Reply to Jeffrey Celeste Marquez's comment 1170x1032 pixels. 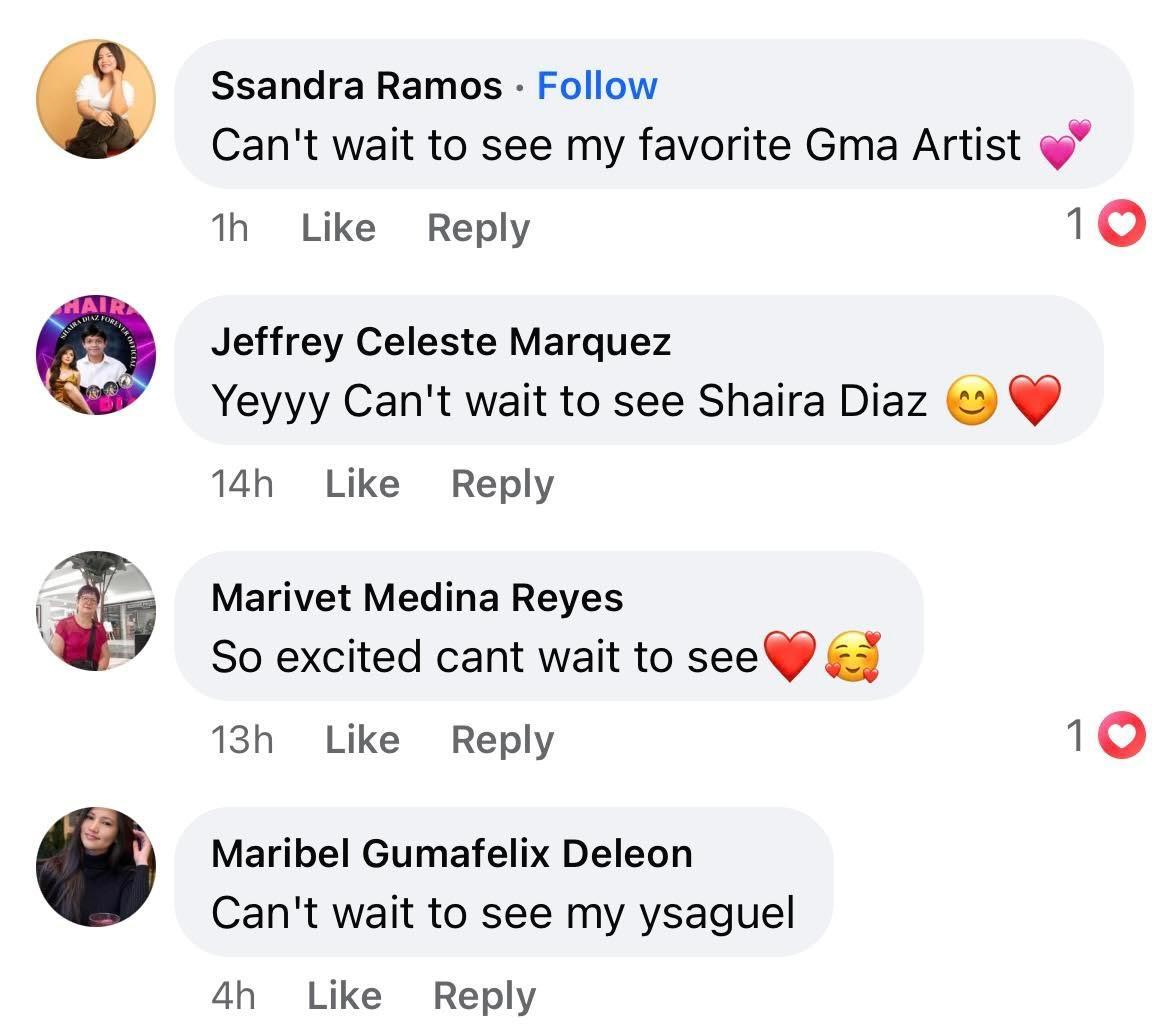coord(502,484)
